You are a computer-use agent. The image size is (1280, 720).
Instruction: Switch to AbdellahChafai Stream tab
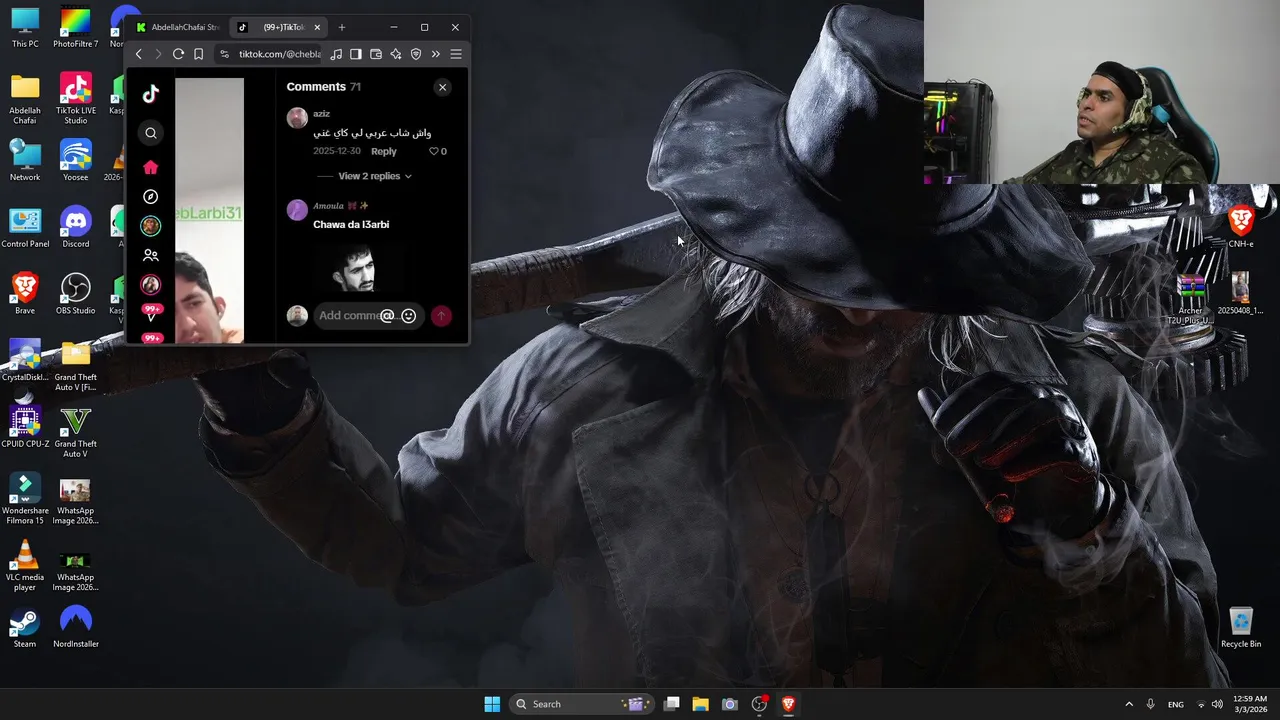[178, 27]
